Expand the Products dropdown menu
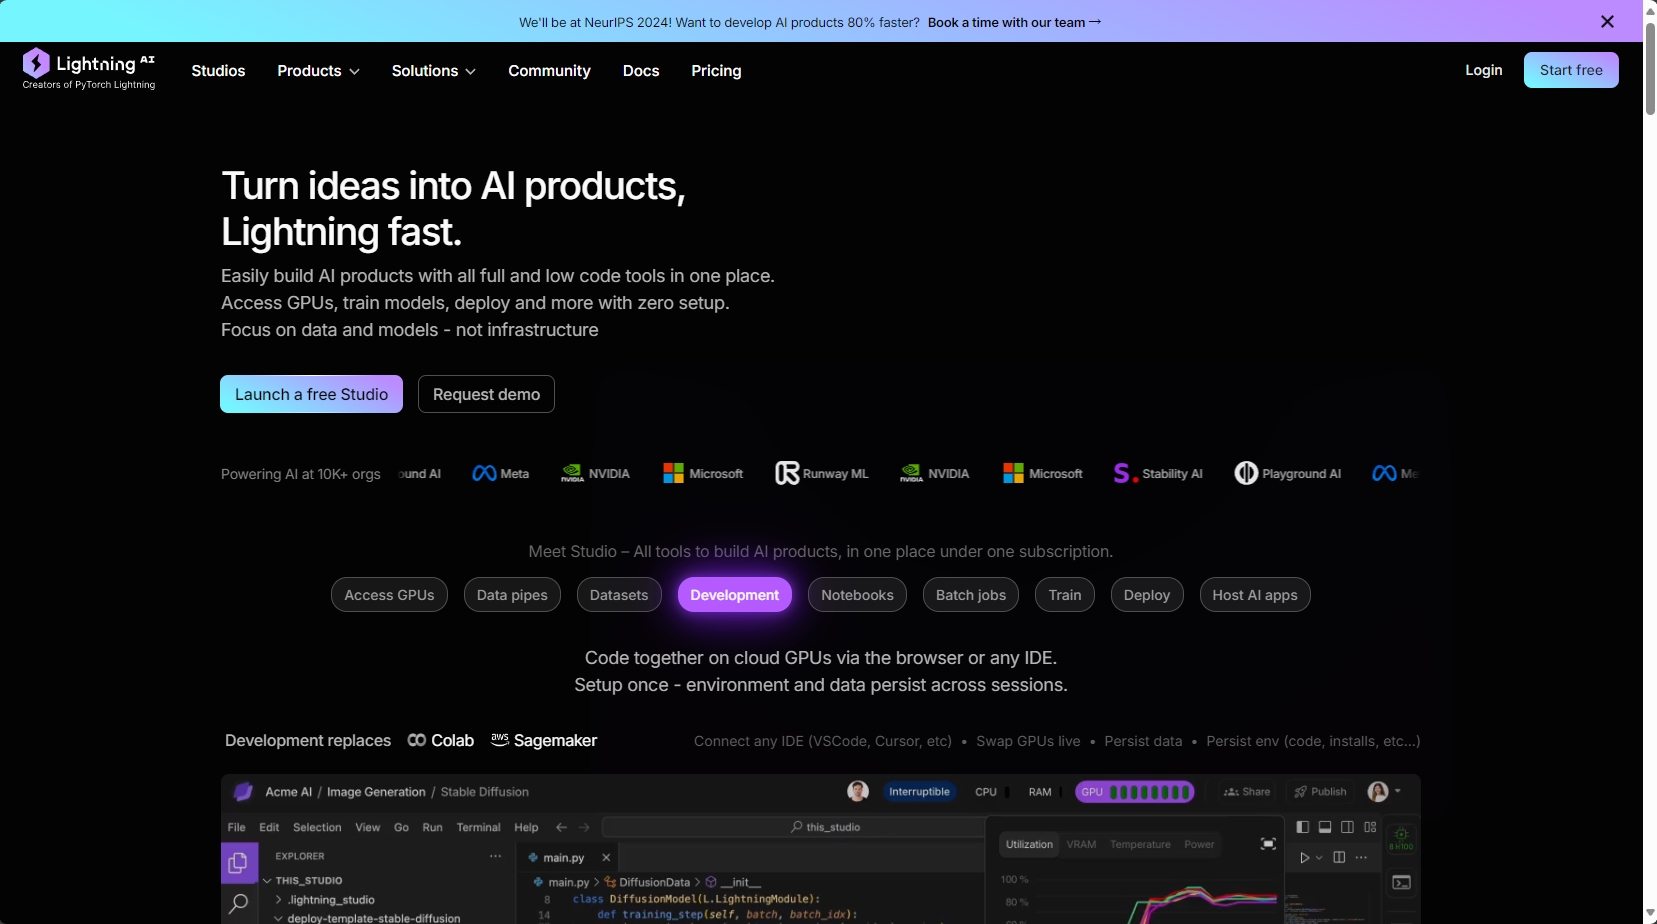The width and height of the screenshot is (1657, 924). coord(318,71)
